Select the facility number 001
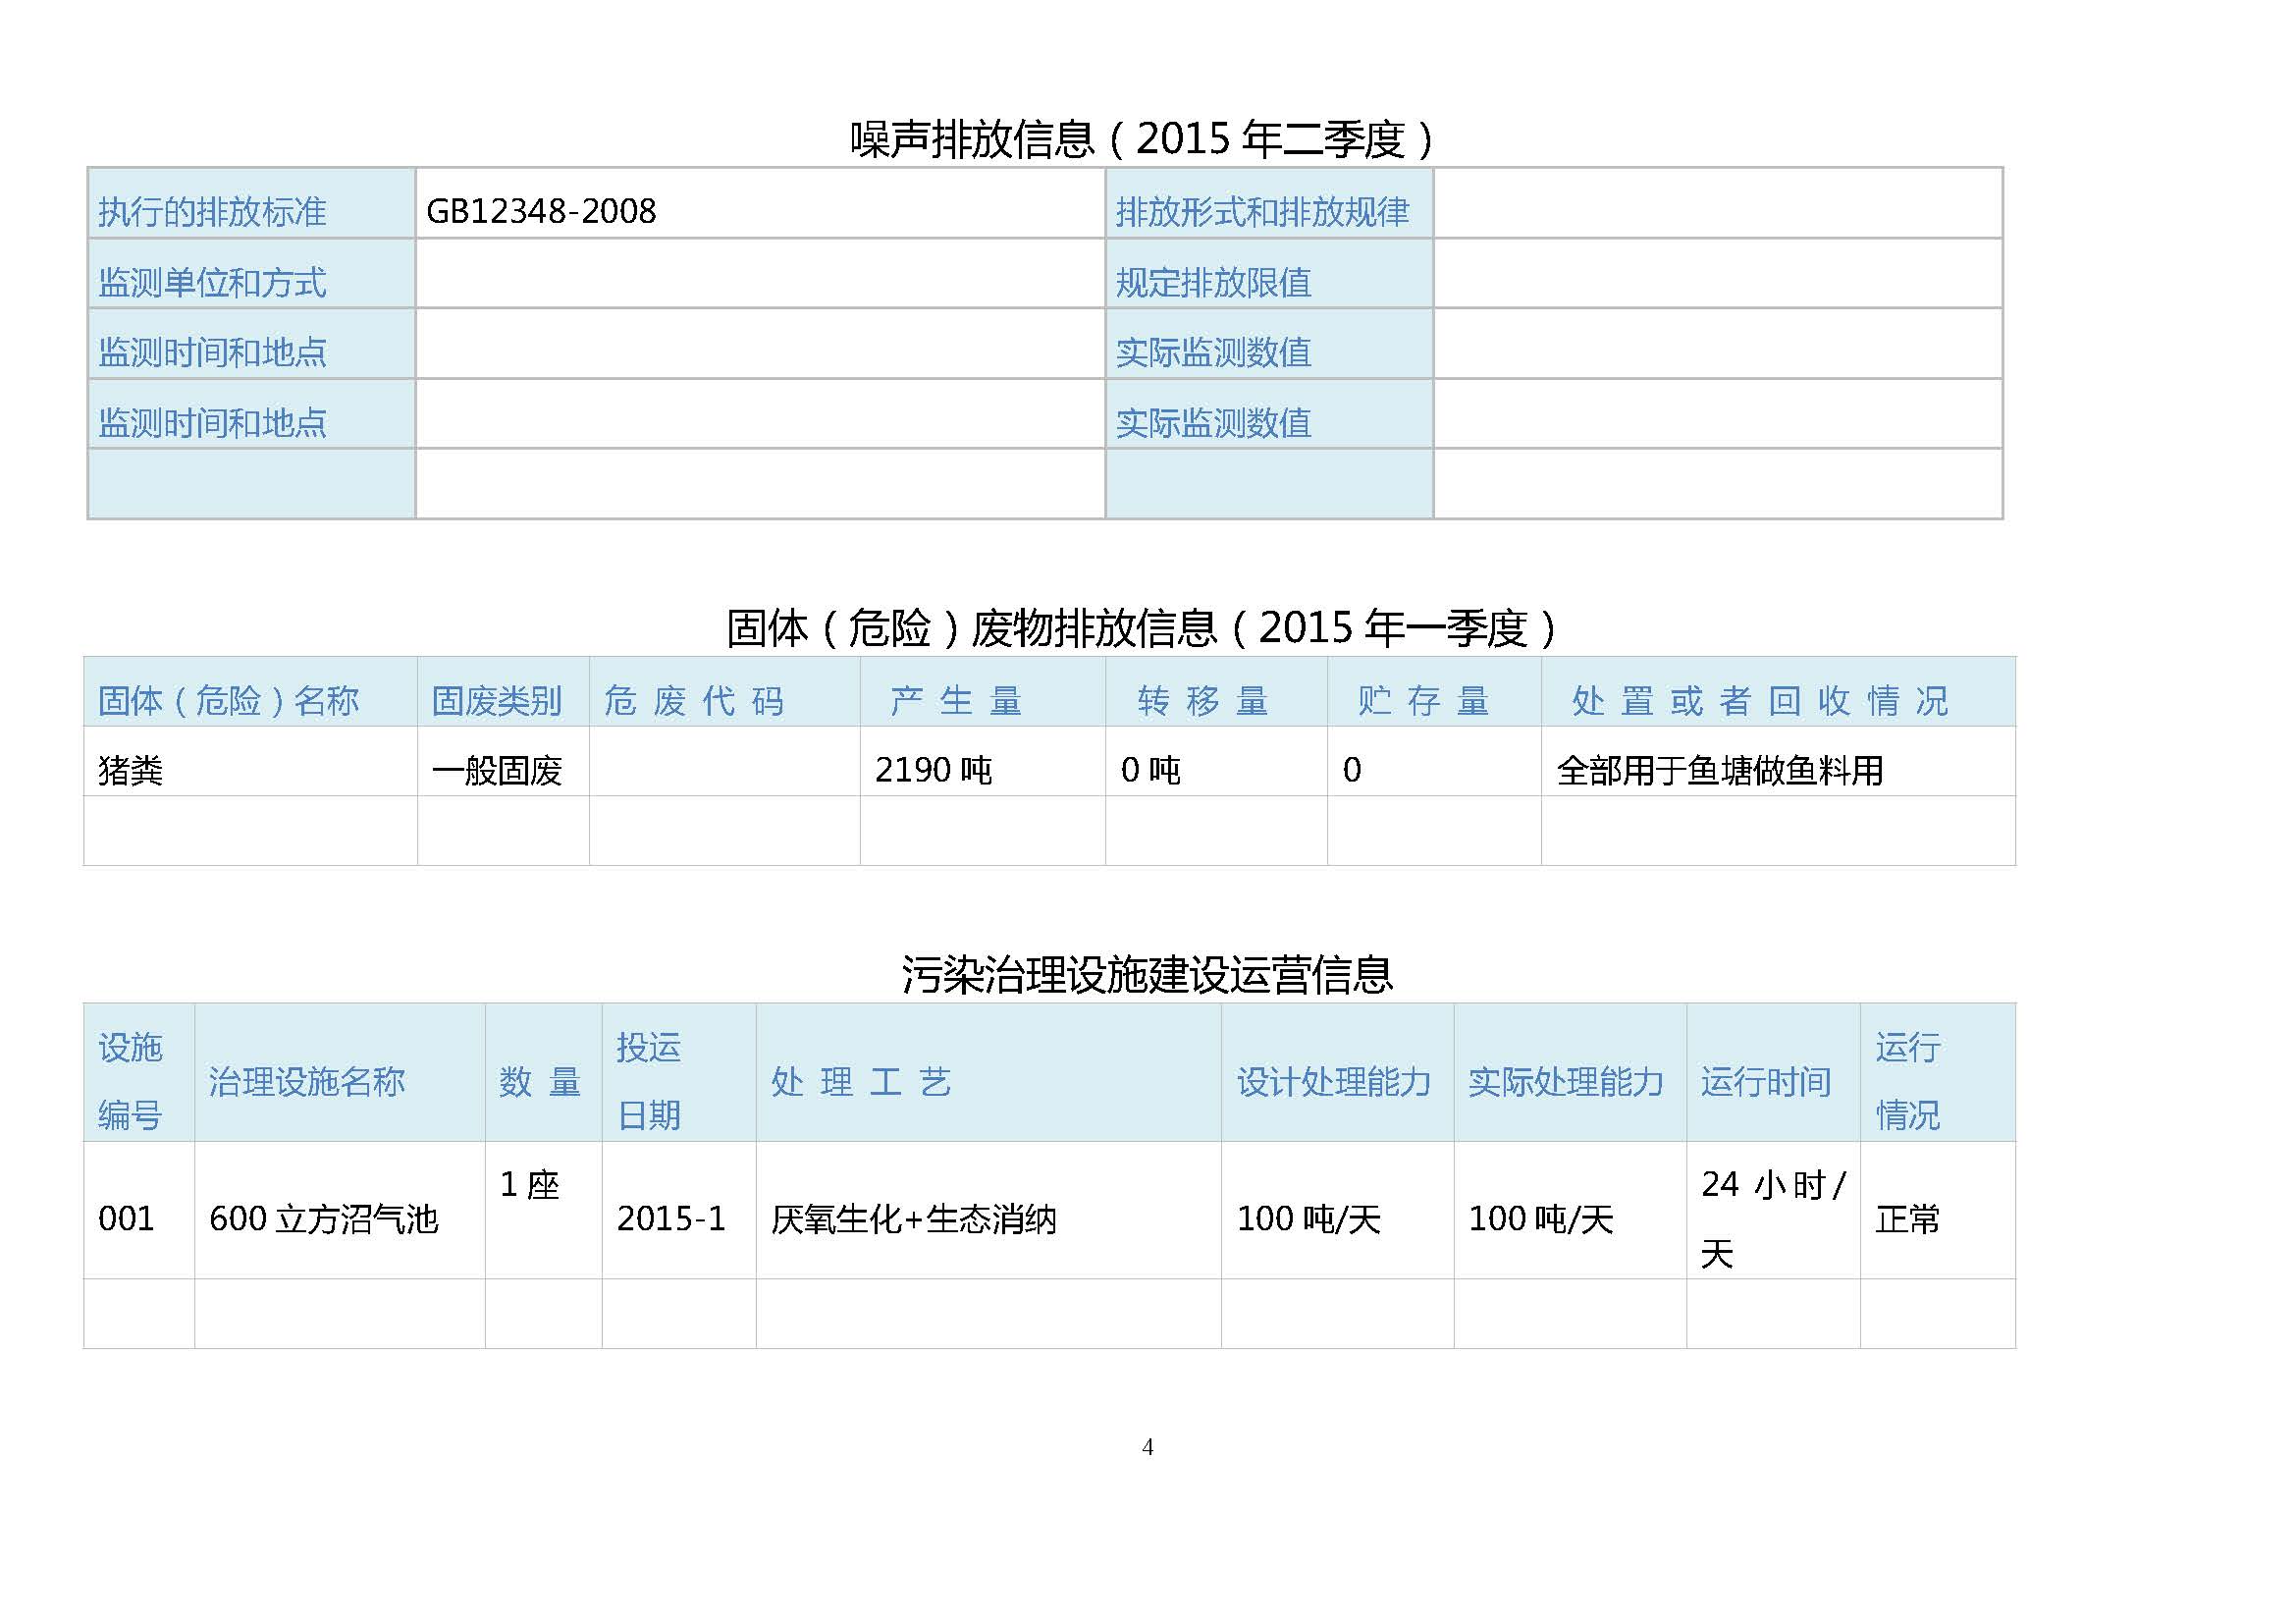 pyautogui.click(x=126, y=1218)
